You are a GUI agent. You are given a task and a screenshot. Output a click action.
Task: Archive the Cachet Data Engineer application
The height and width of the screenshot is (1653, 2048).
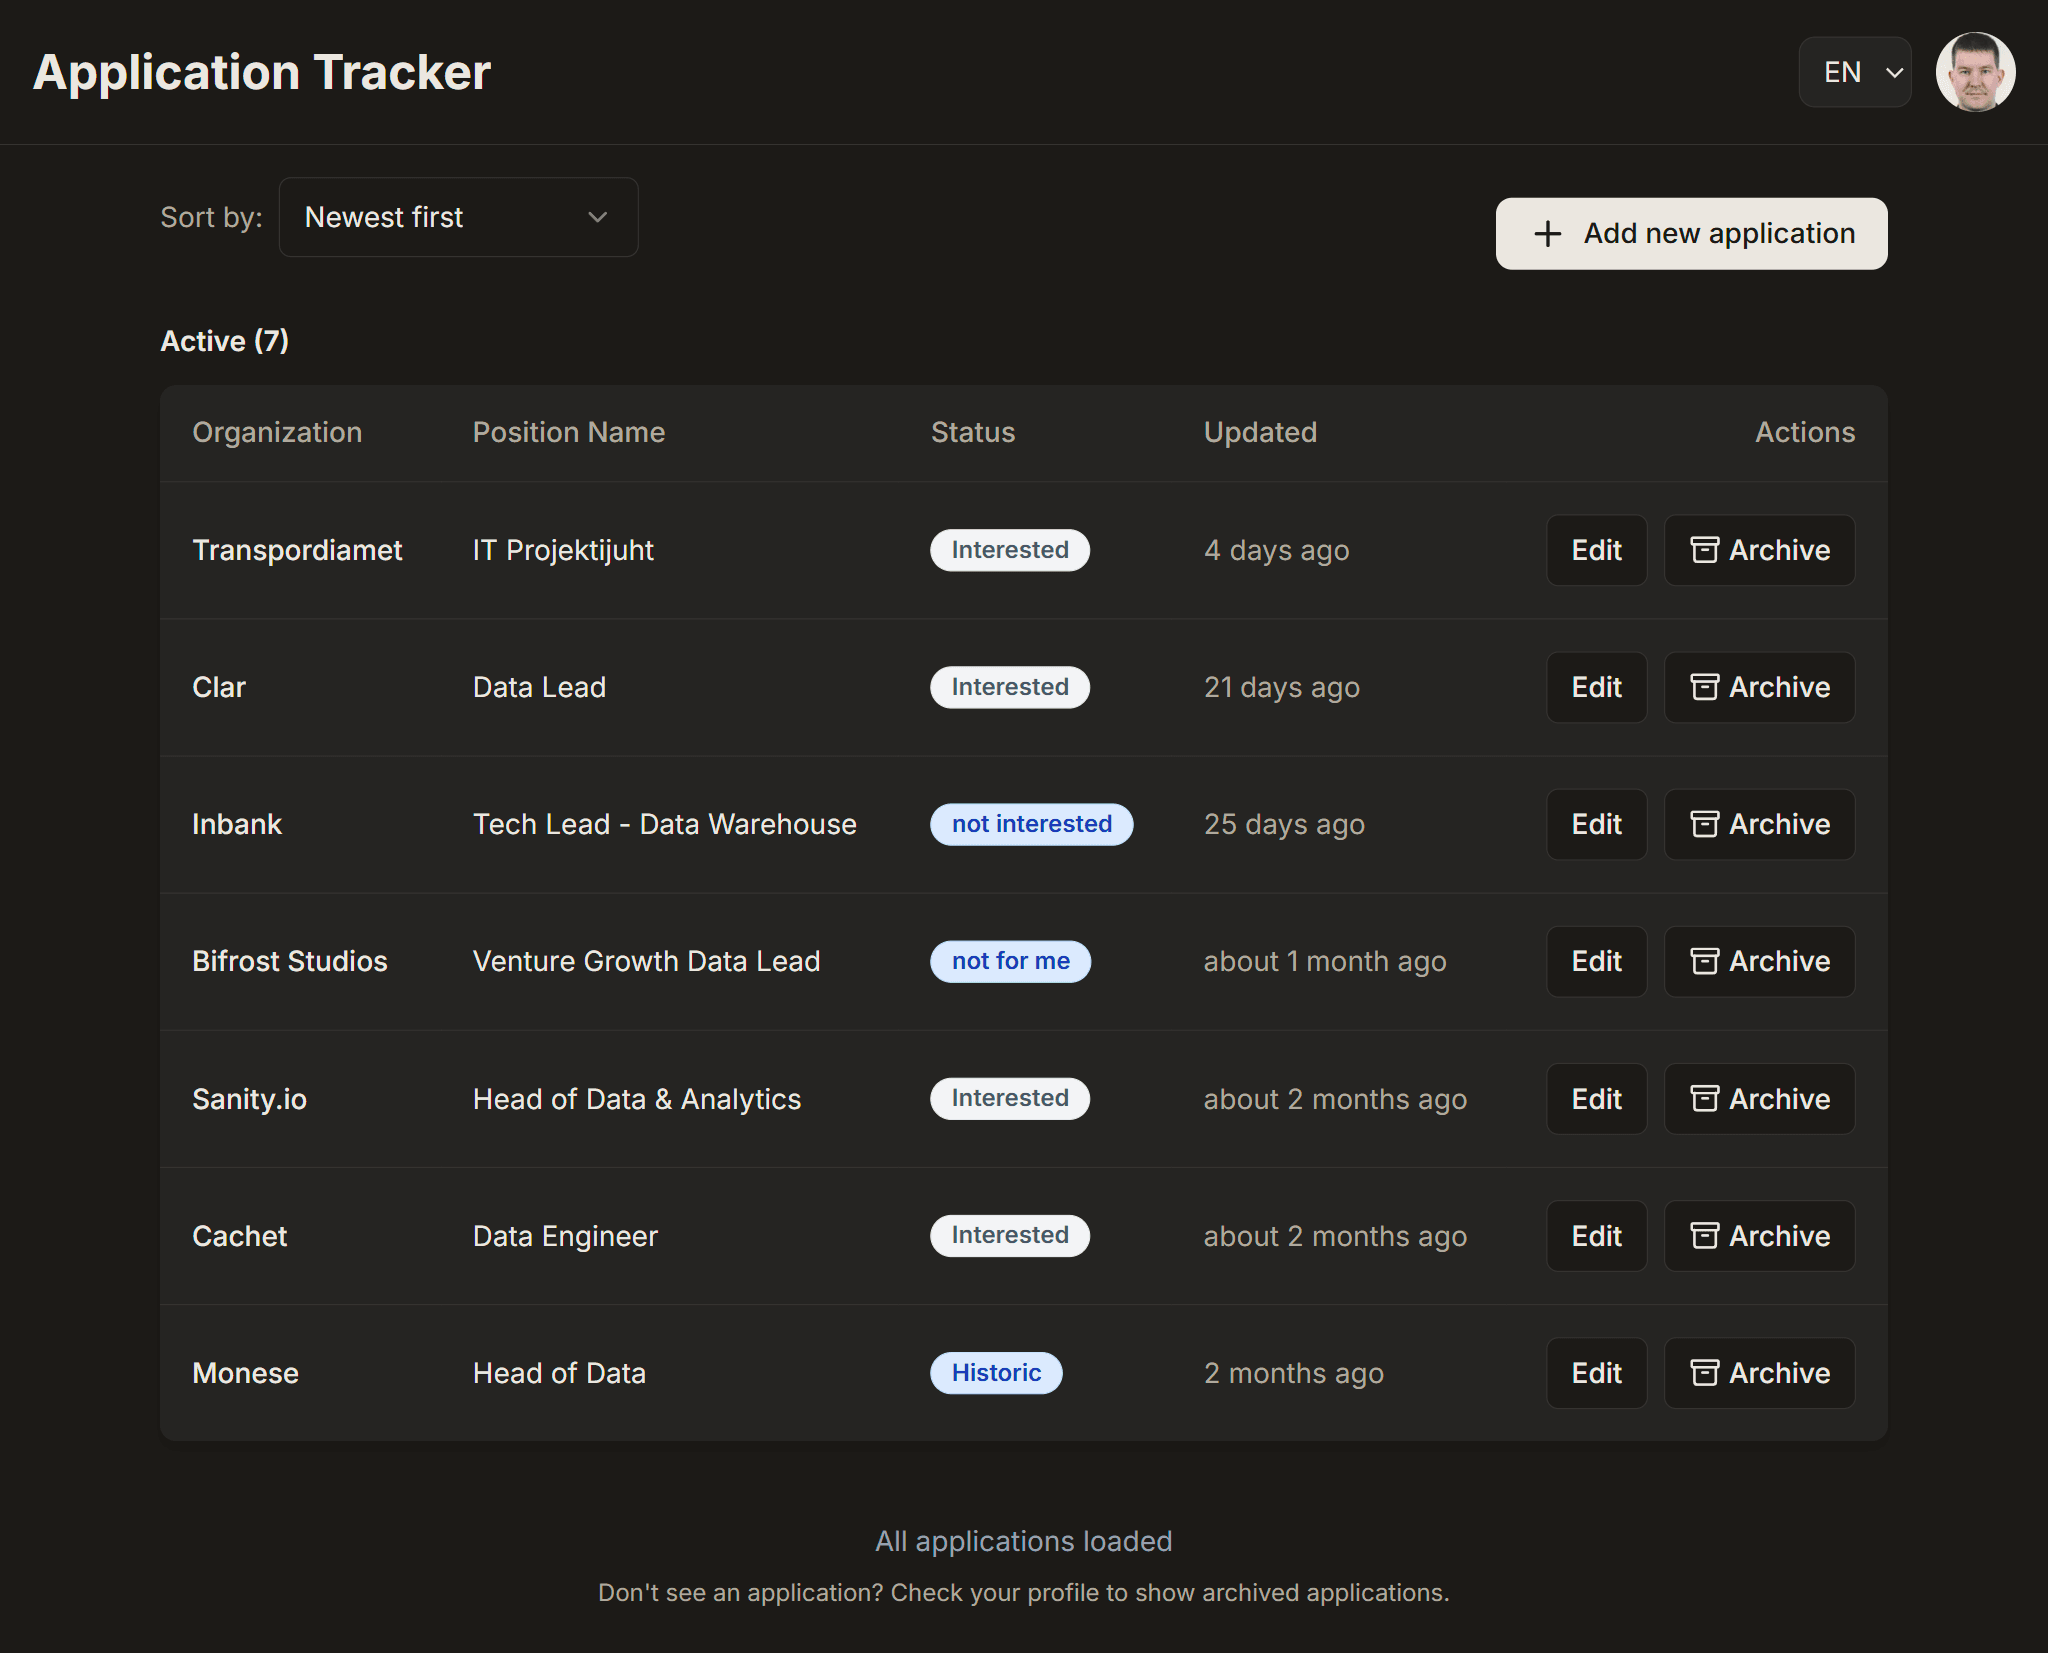pos(1759,1236)
